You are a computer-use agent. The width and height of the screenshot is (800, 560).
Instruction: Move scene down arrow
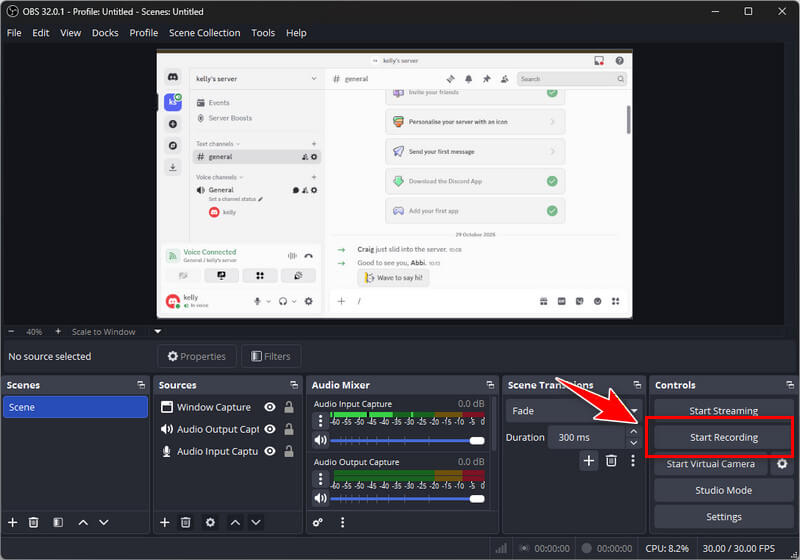click(x=104, y=522)
